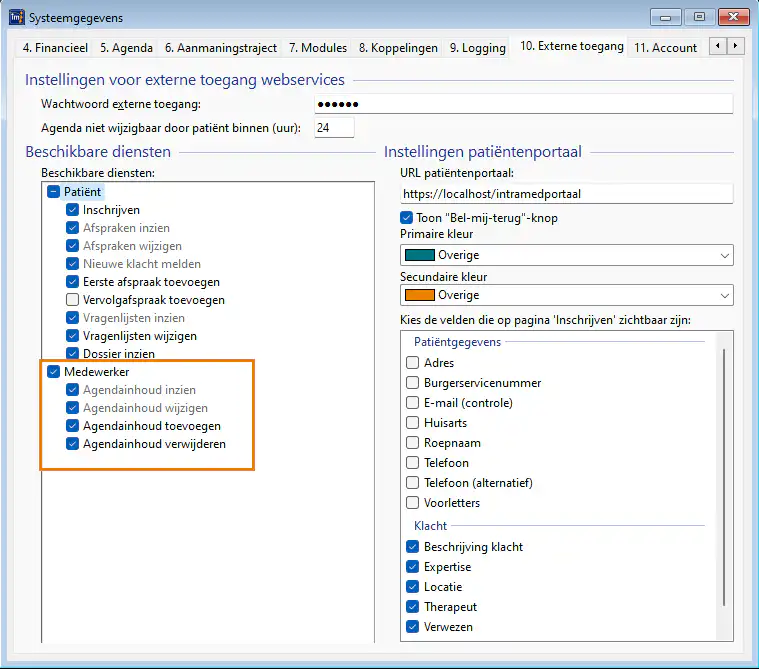Click the teal primary color swatch
This screenshot has height=669, width=759.
[420, 255]
